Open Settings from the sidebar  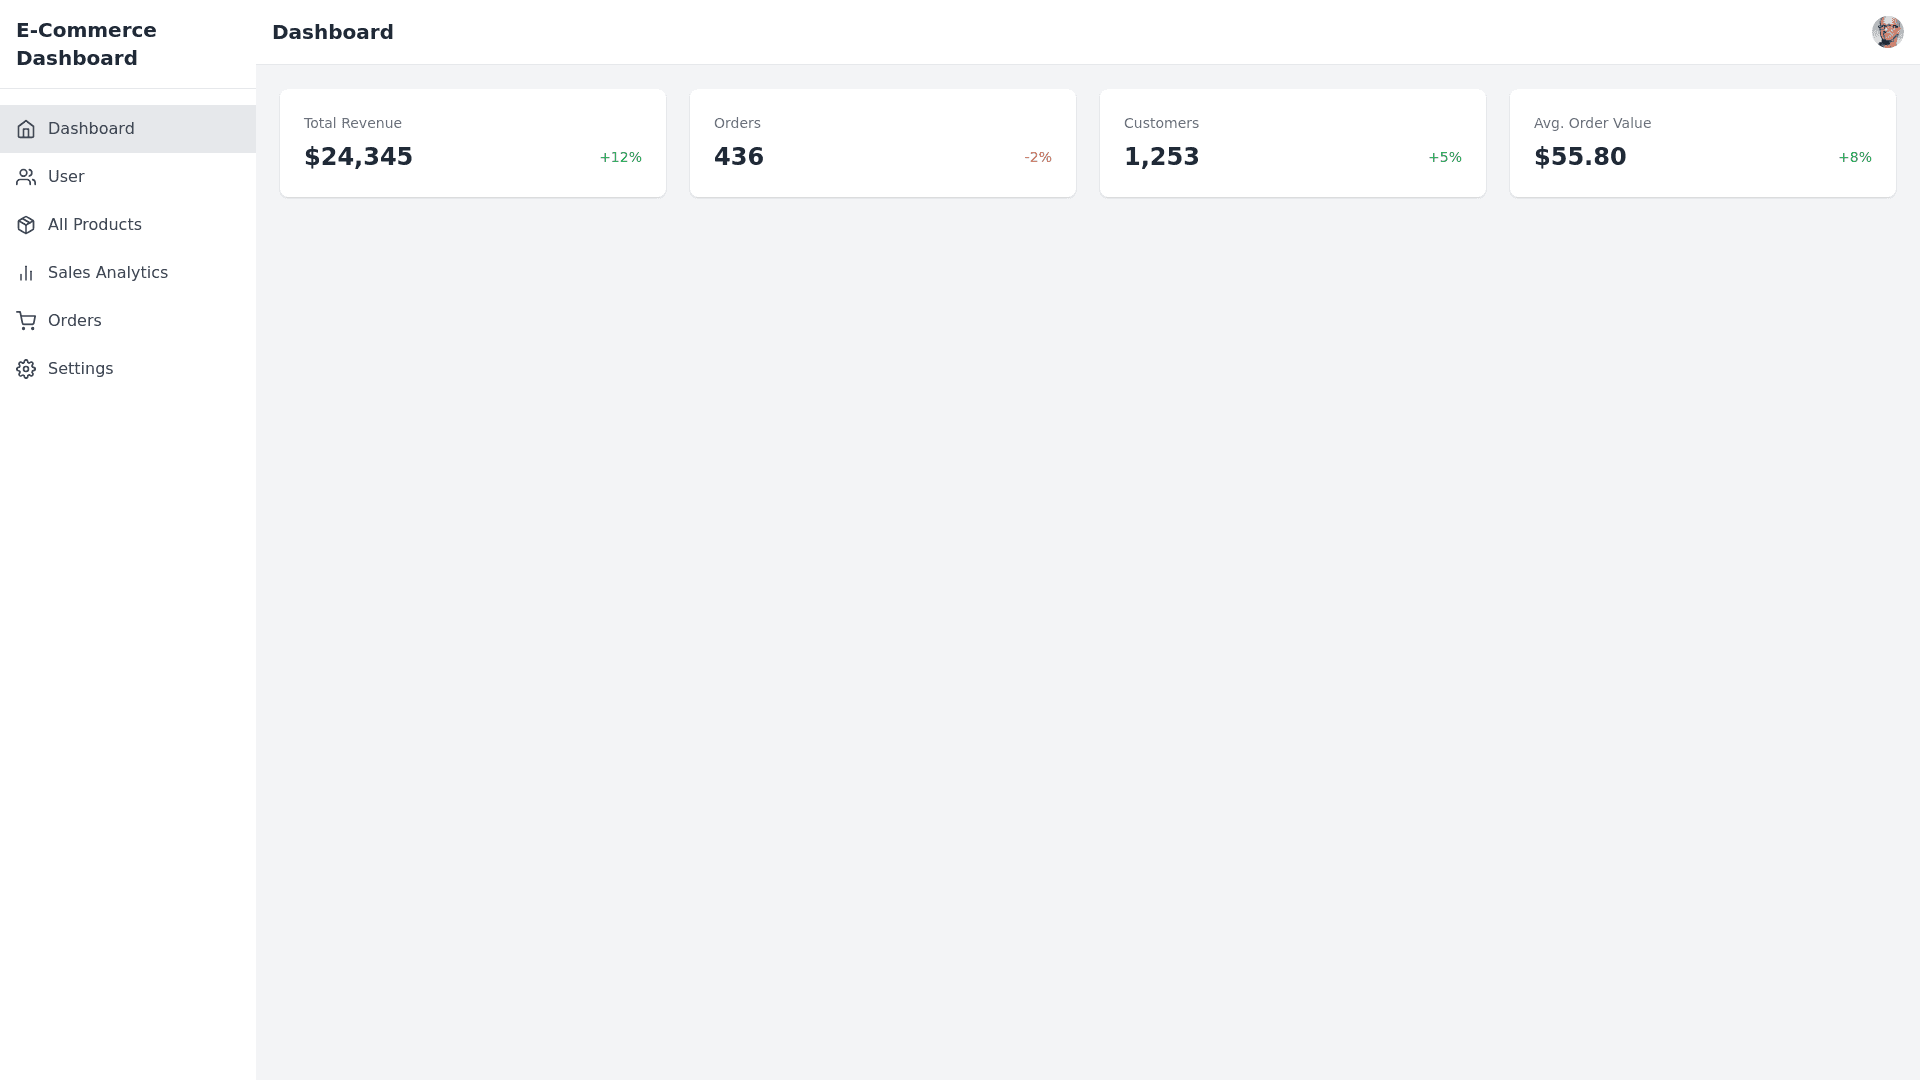81,369
